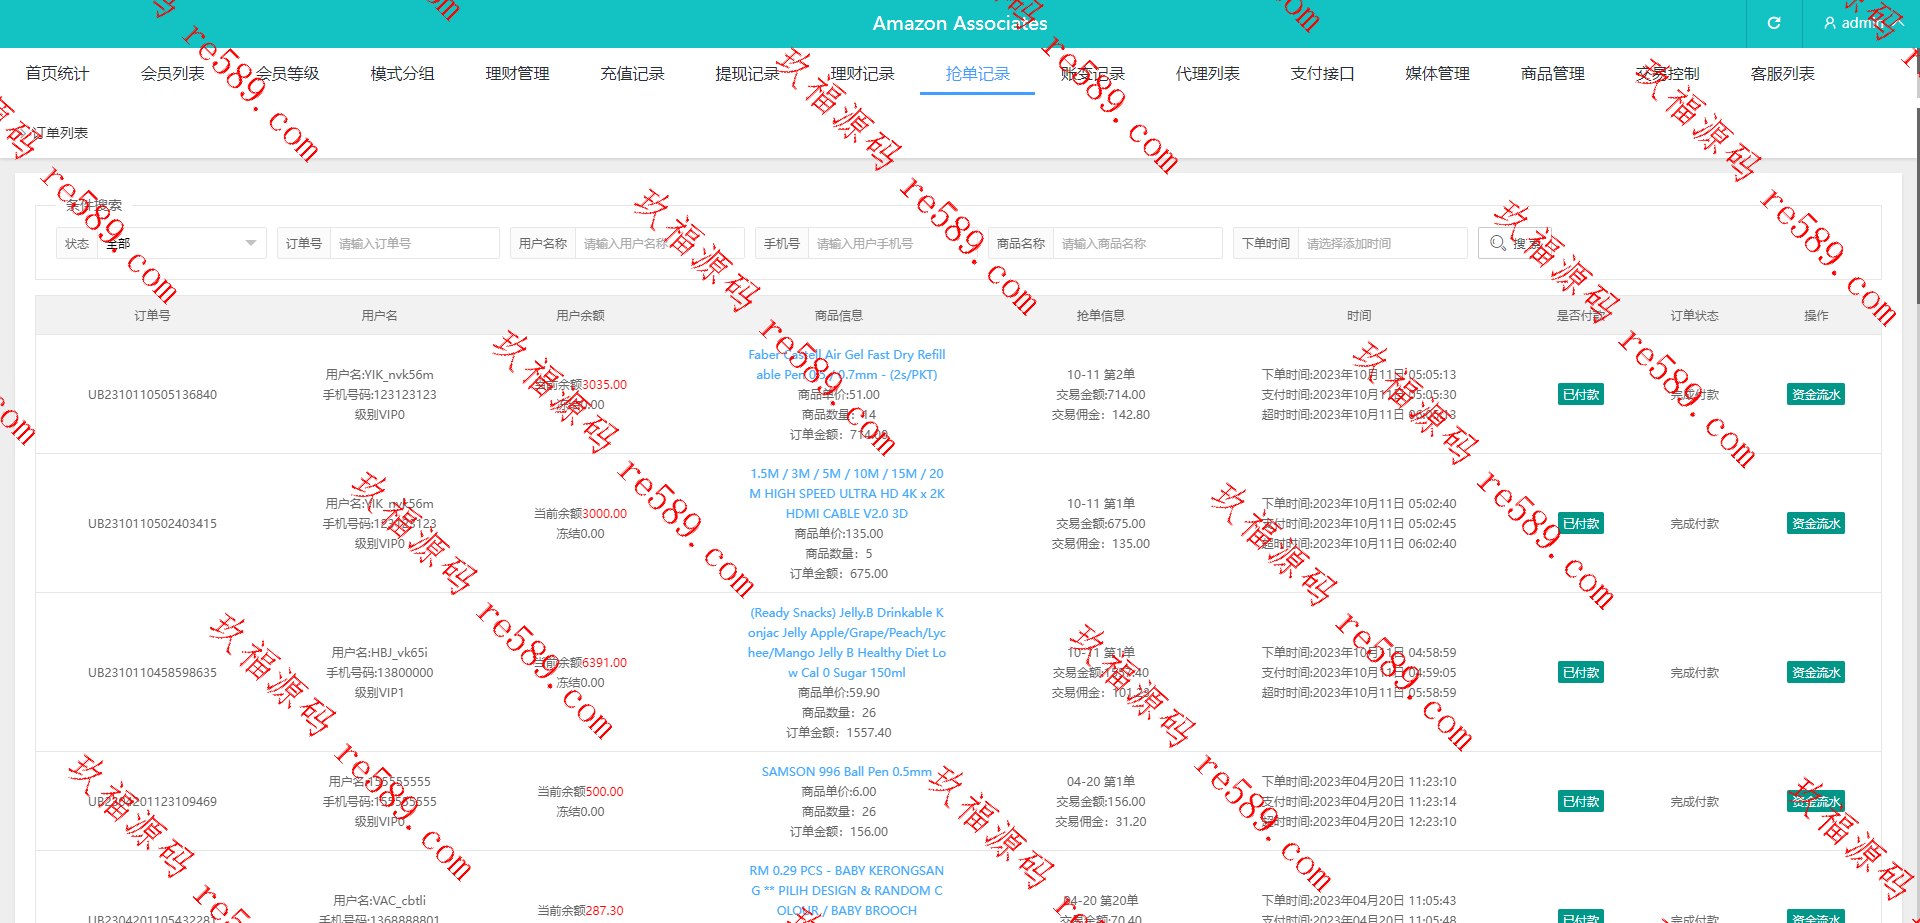The height and width of the screenshot is (923, 1920).
Task: Click balance value 3000.00
Action: pyautogui.click(x=605, y=513)
